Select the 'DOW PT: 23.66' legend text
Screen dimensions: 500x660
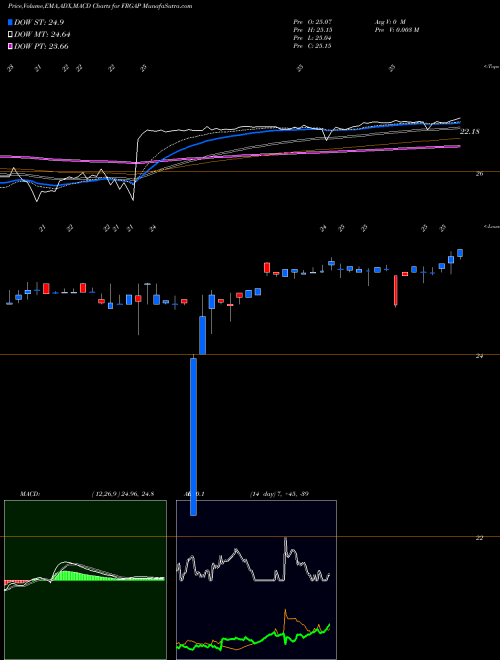click(x=41, y=46)
